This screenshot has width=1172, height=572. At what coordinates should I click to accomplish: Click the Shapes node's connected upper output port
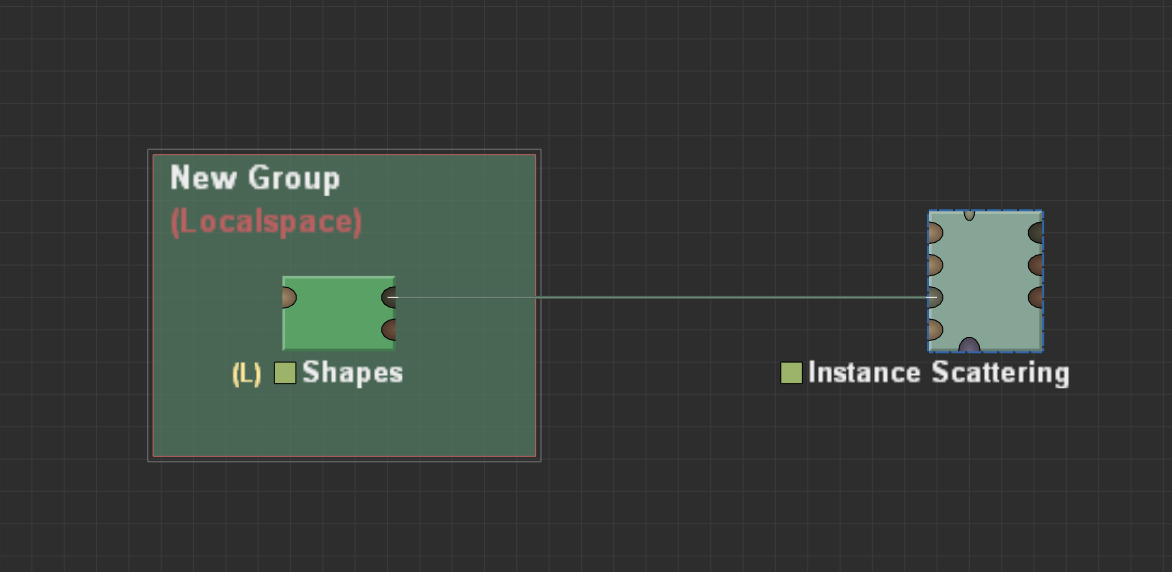tap(389, 298)
